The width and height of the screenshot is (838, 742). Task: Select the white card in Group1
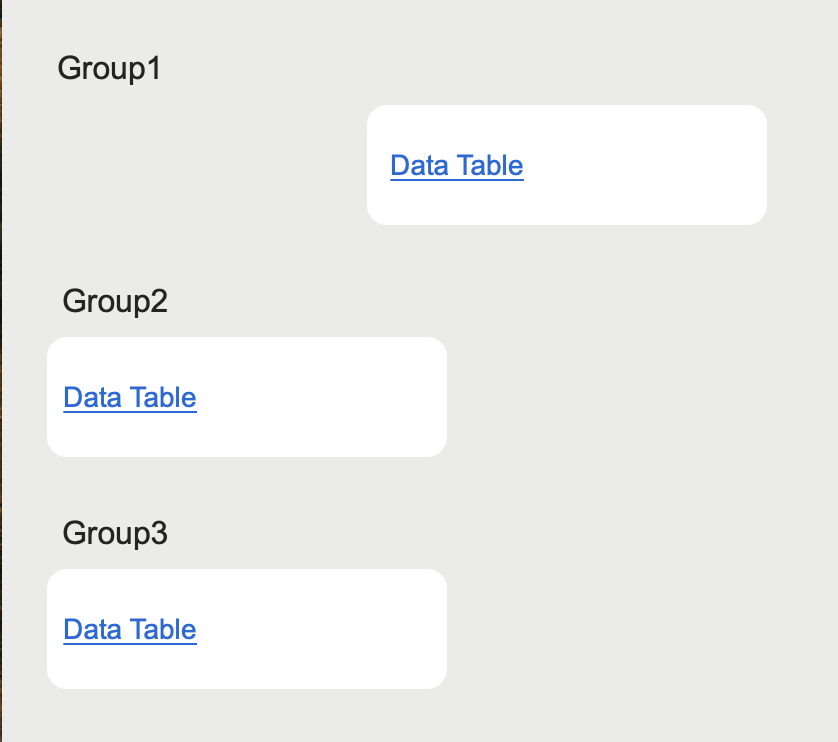tap(566, 165)
